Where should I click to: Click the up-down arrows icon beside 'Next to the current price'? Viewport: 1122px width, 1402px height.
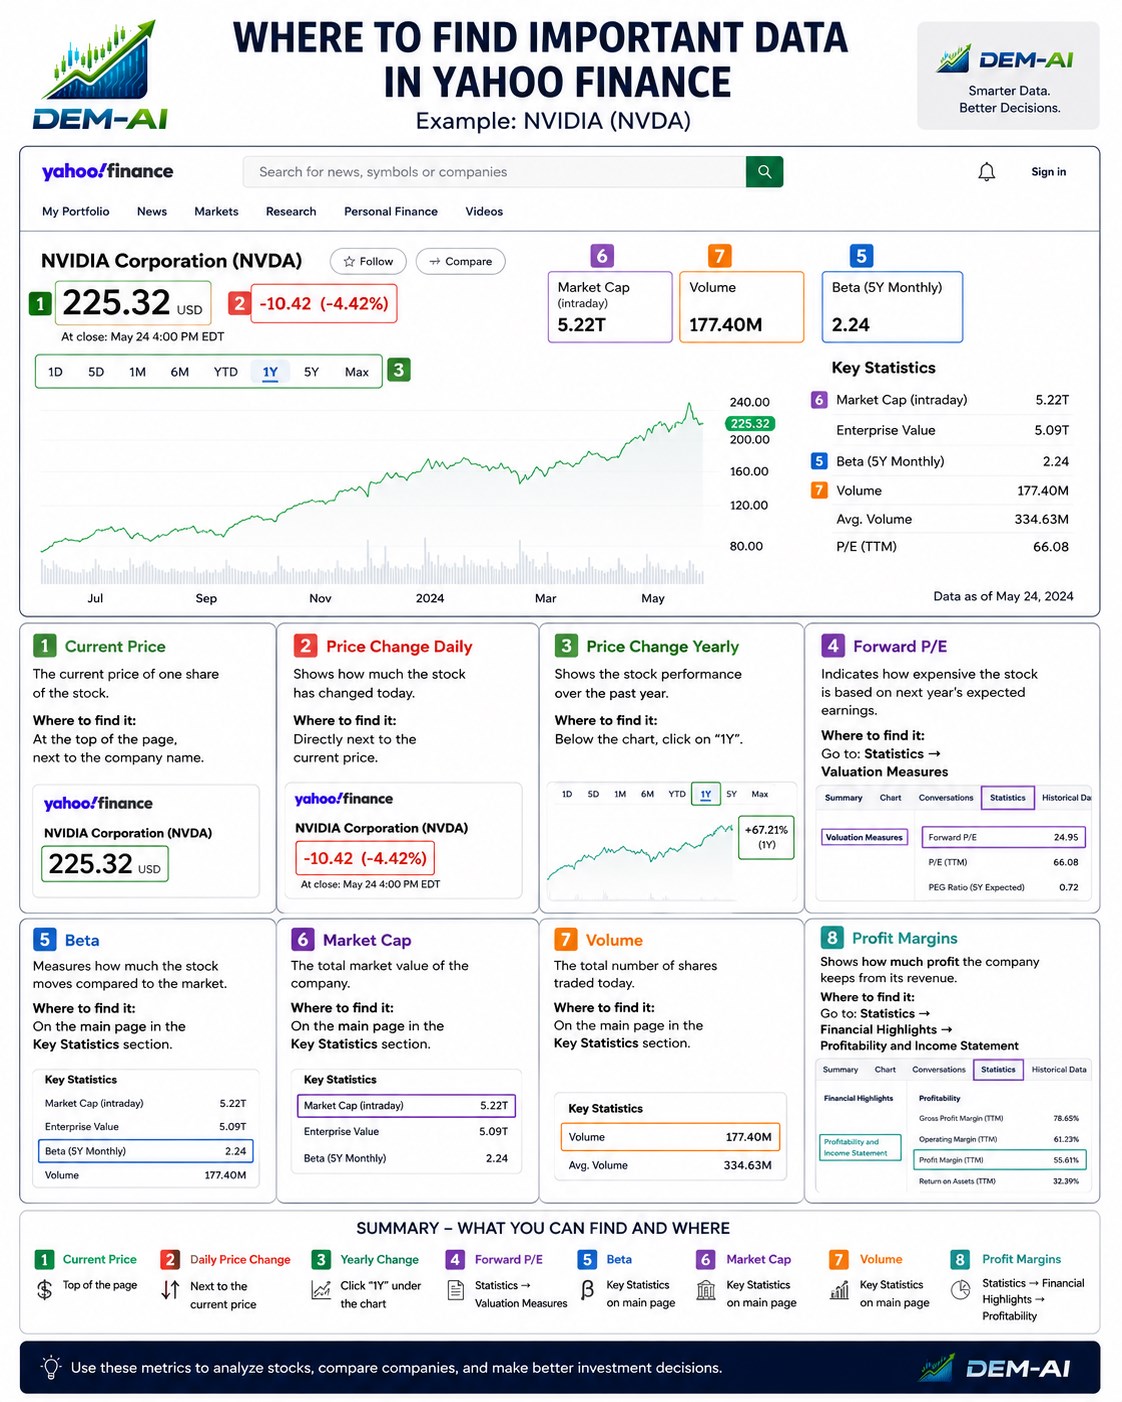pyautogui.click(x=171, y=1290)
